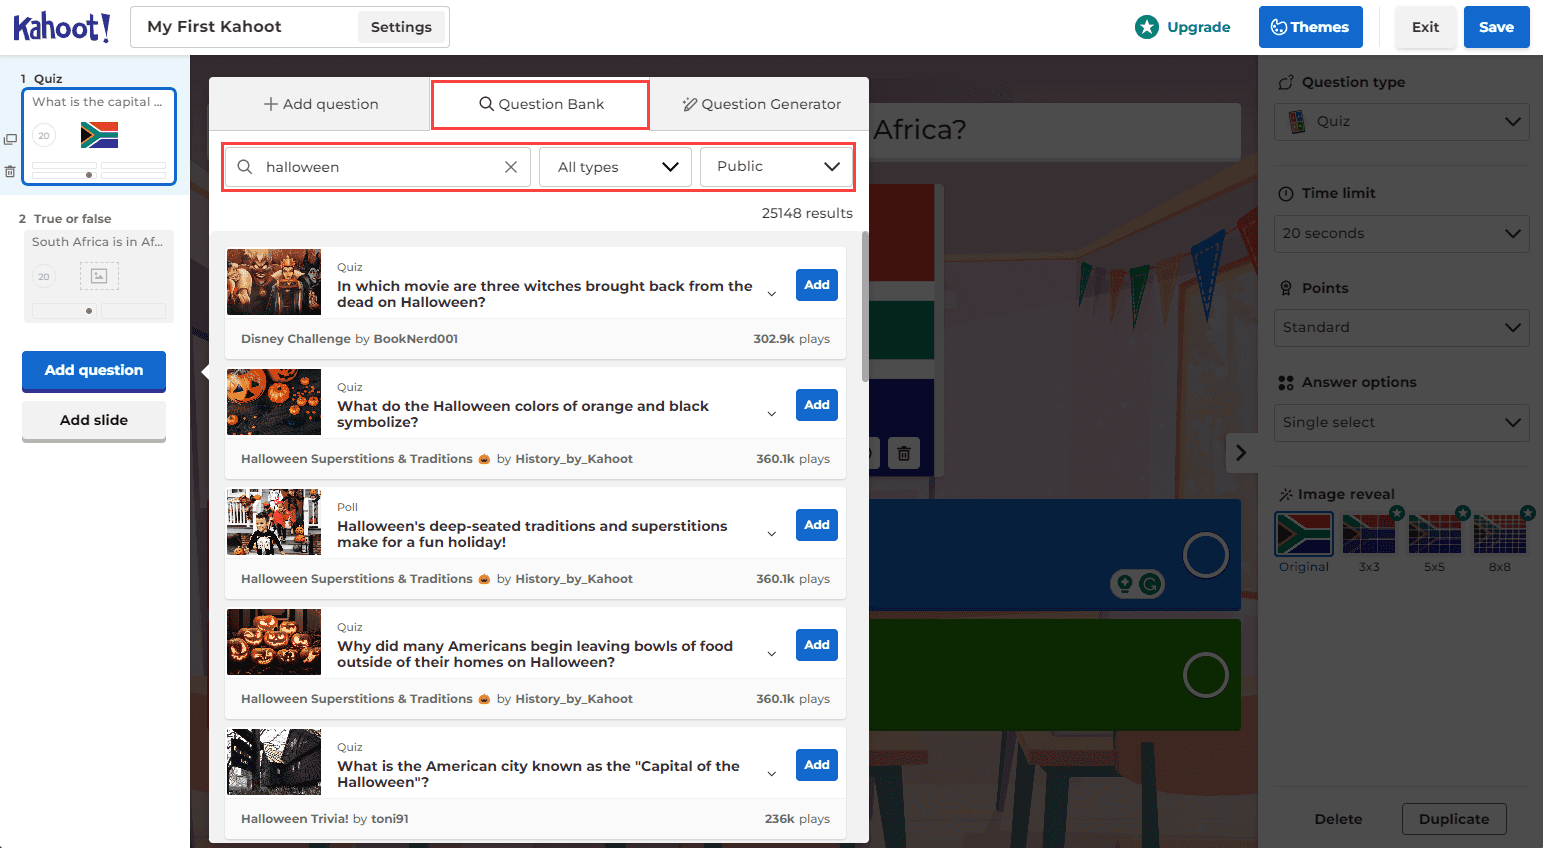Viewport: 1543px width, 848px height.
Task: Click the Upgrade star icon
Action: coord(1147,27)
